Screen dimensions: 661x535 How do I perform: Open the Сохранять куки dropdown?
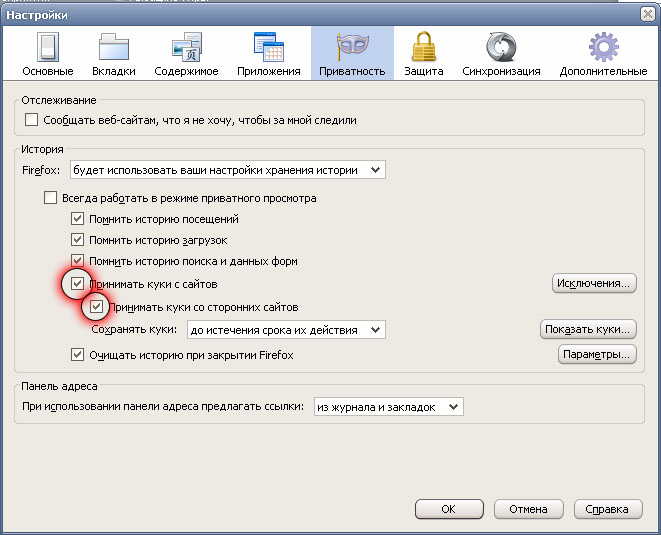click(x=285, y=330)
